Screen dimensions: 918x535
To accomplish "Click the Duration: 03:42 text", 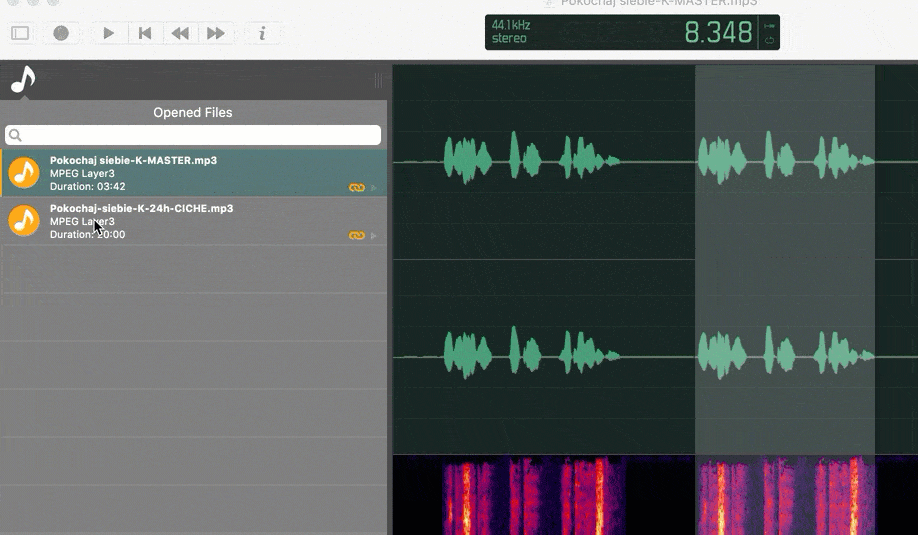I will coord(87,187).
